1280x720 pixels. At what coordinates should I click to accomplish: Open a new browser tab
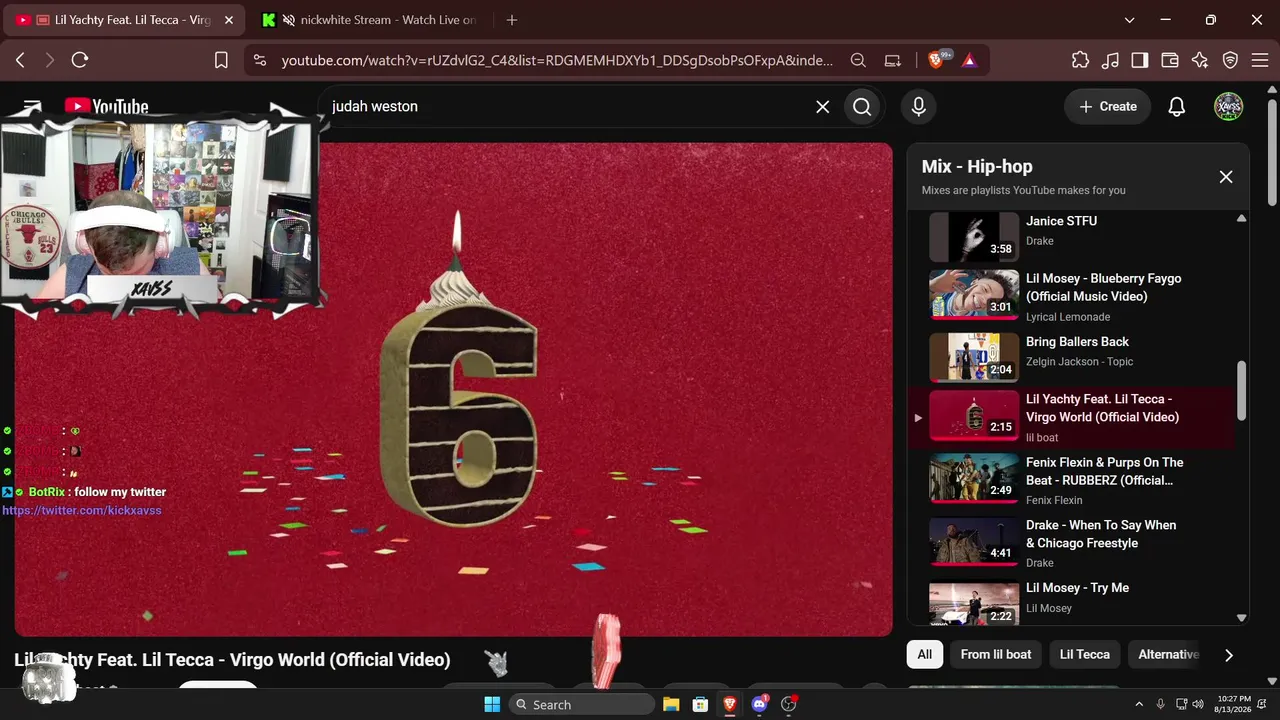coord(512,20)
